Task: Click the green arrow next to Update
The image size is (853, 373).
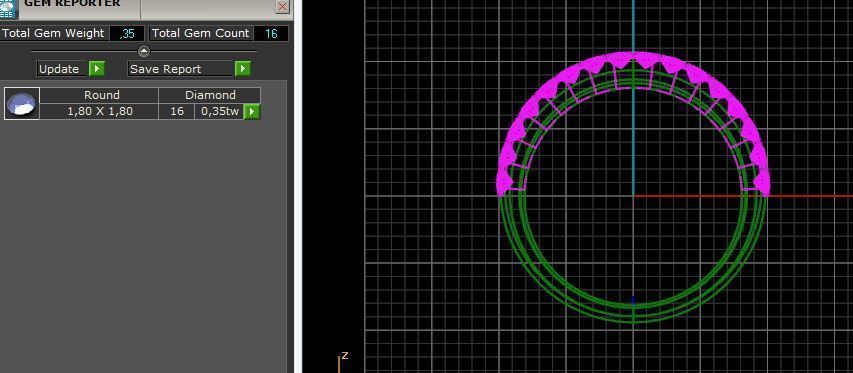Action: tap(97, 69)
